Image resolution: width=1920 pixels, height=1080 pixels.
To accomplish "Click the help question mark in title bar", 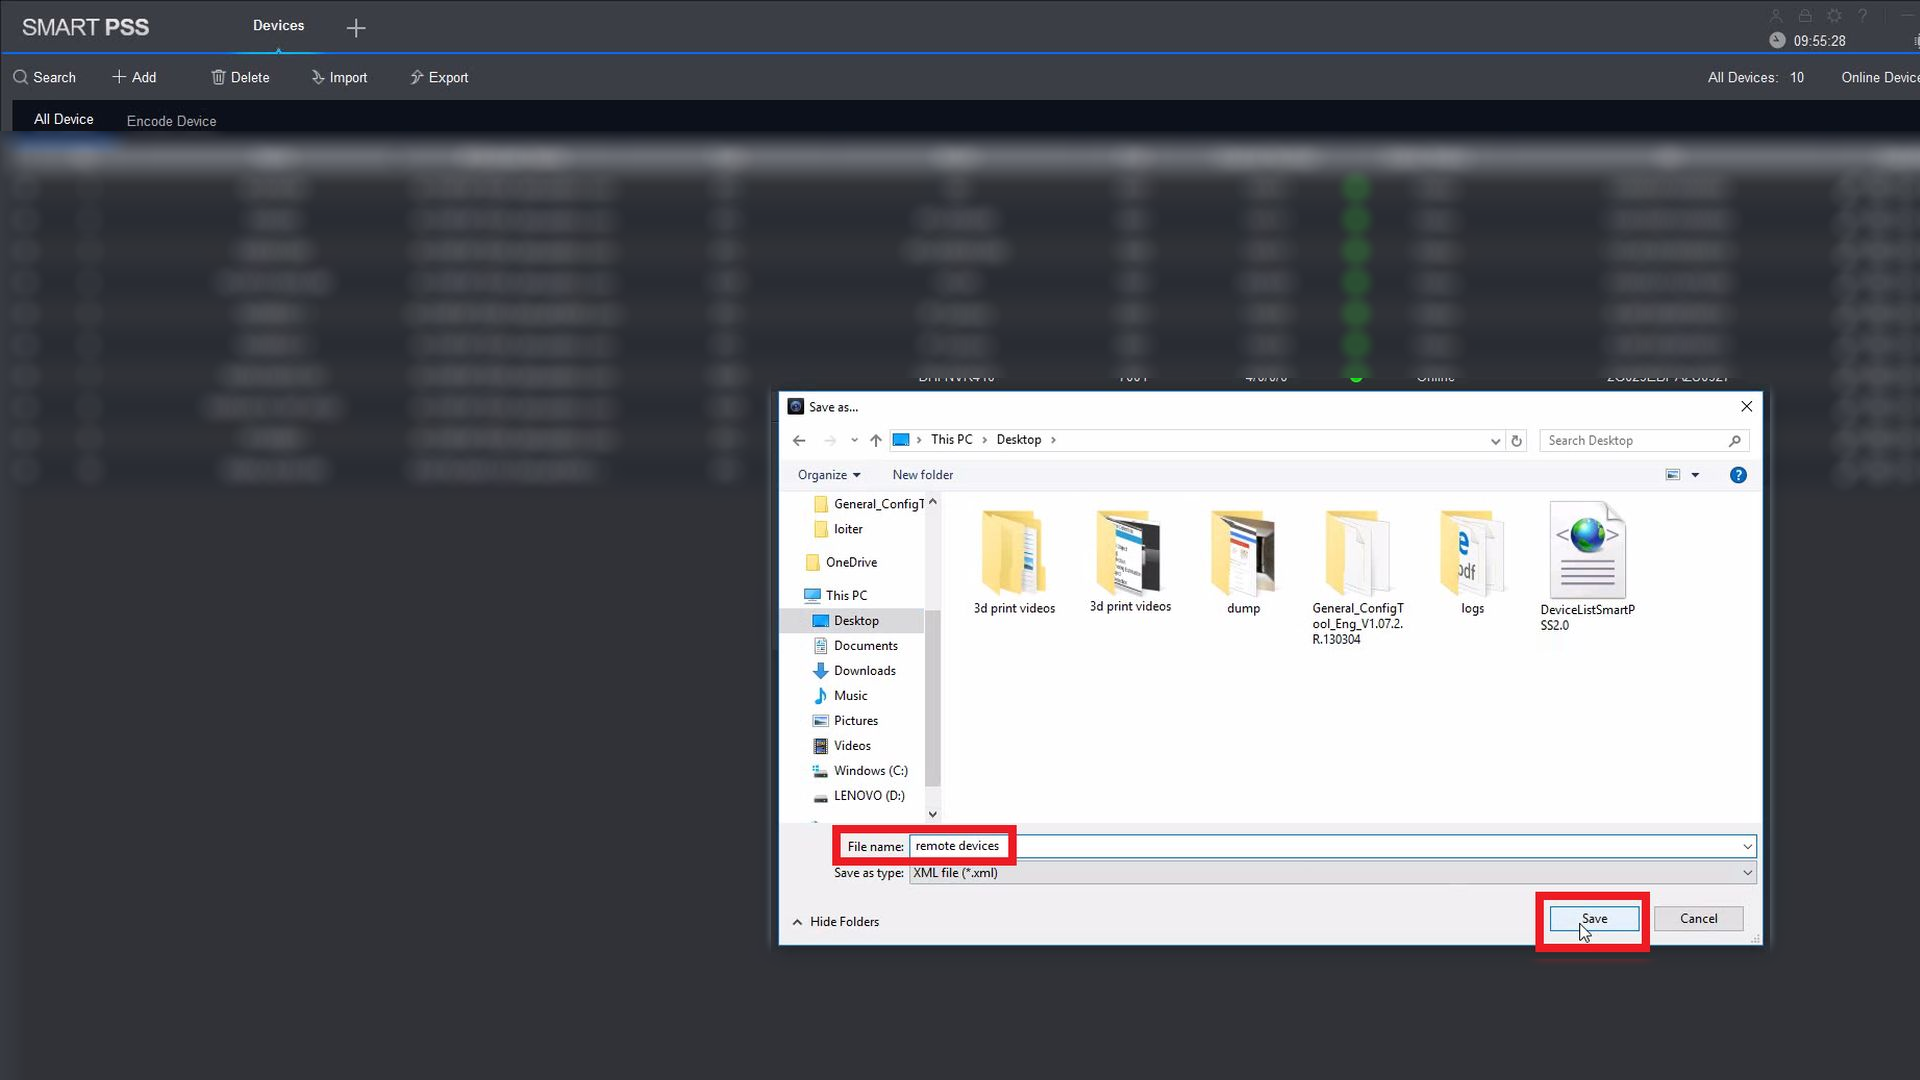I will point(1863,16).
